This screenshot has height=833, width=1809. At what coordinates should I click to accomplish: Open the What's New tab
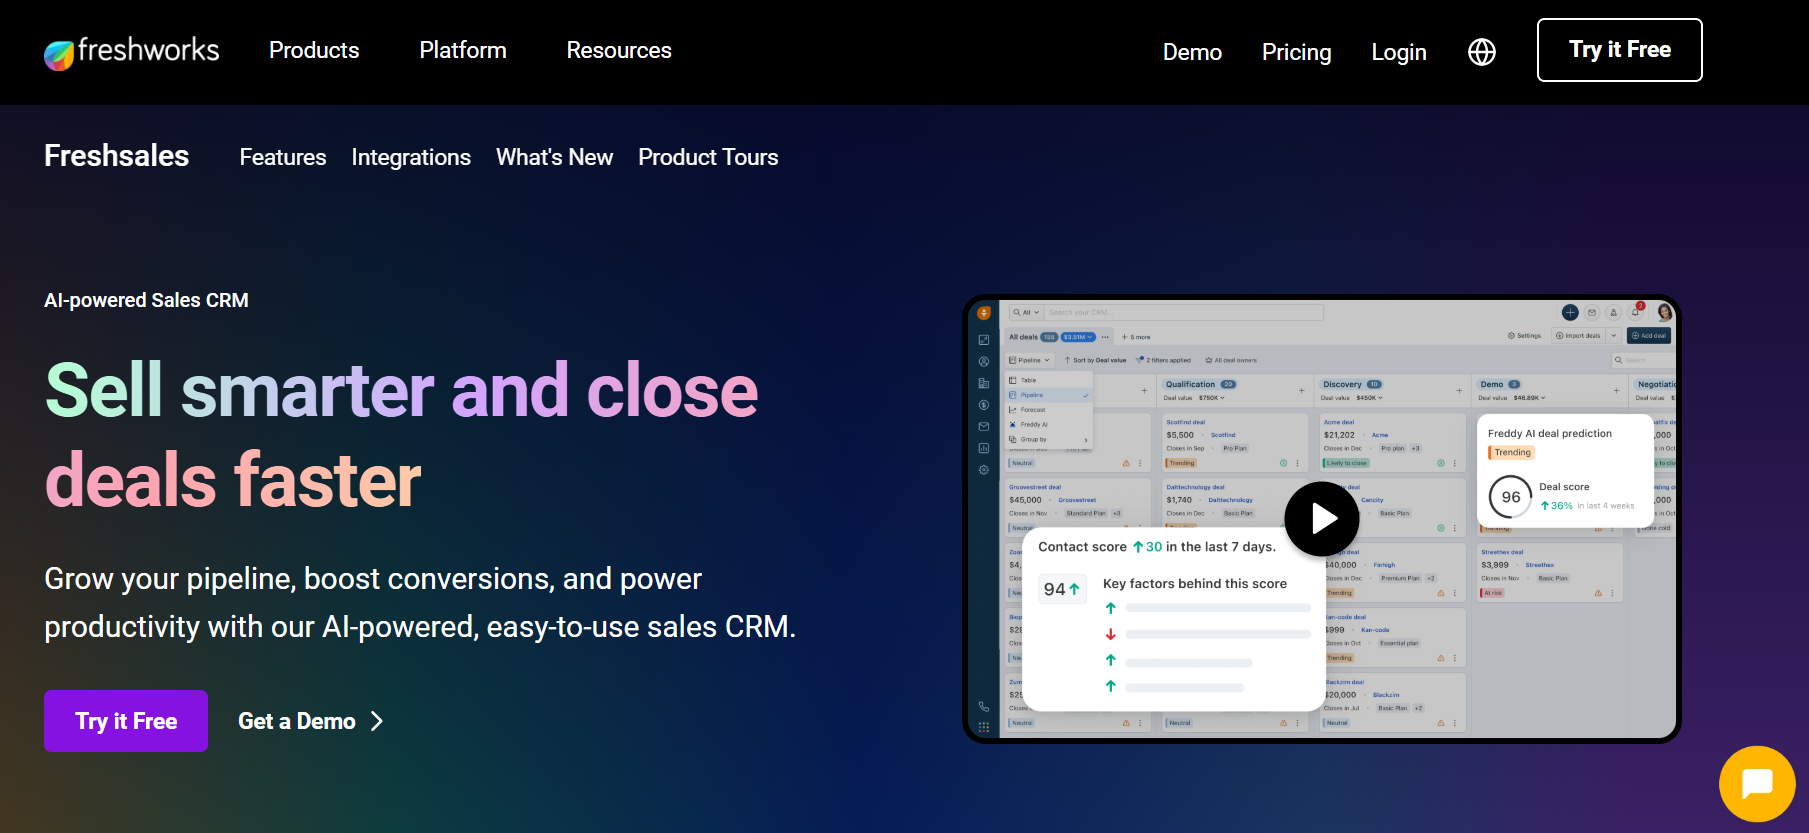click(x=554, y=157)
